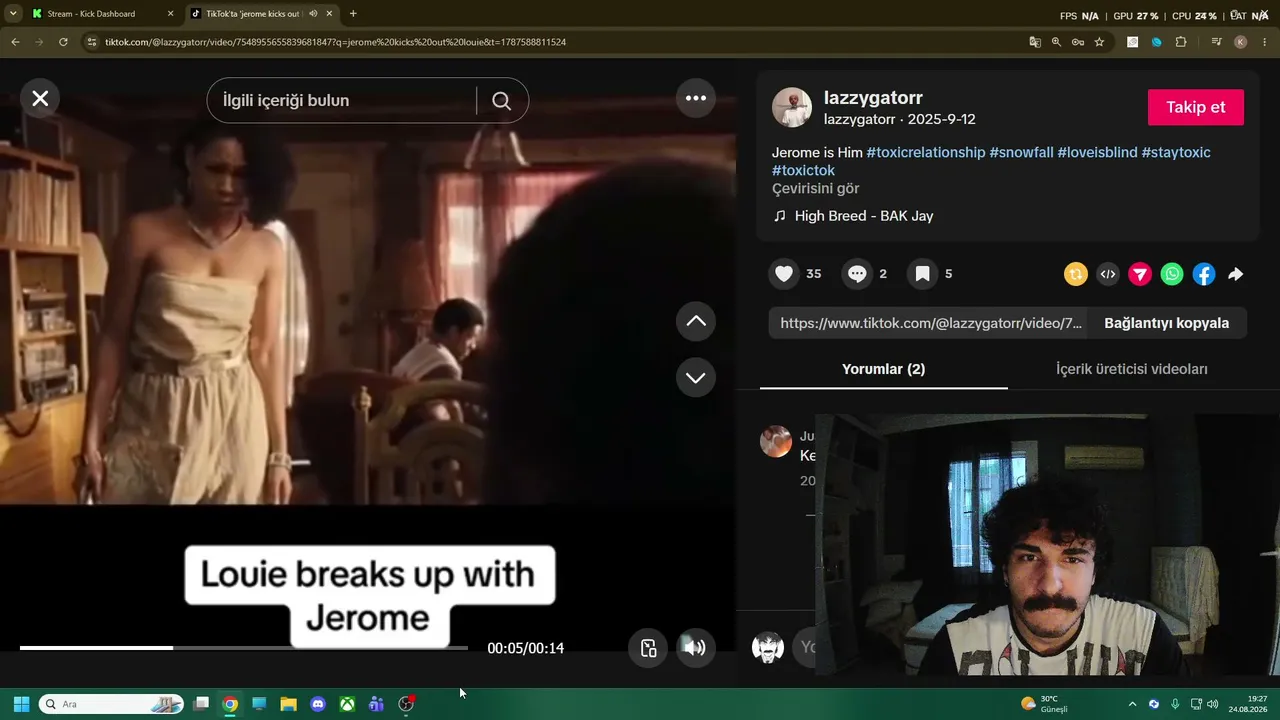Show hidden system tray icons chevron
The width and height of the screenshot is (1280, 720).
pos(1132,704)
